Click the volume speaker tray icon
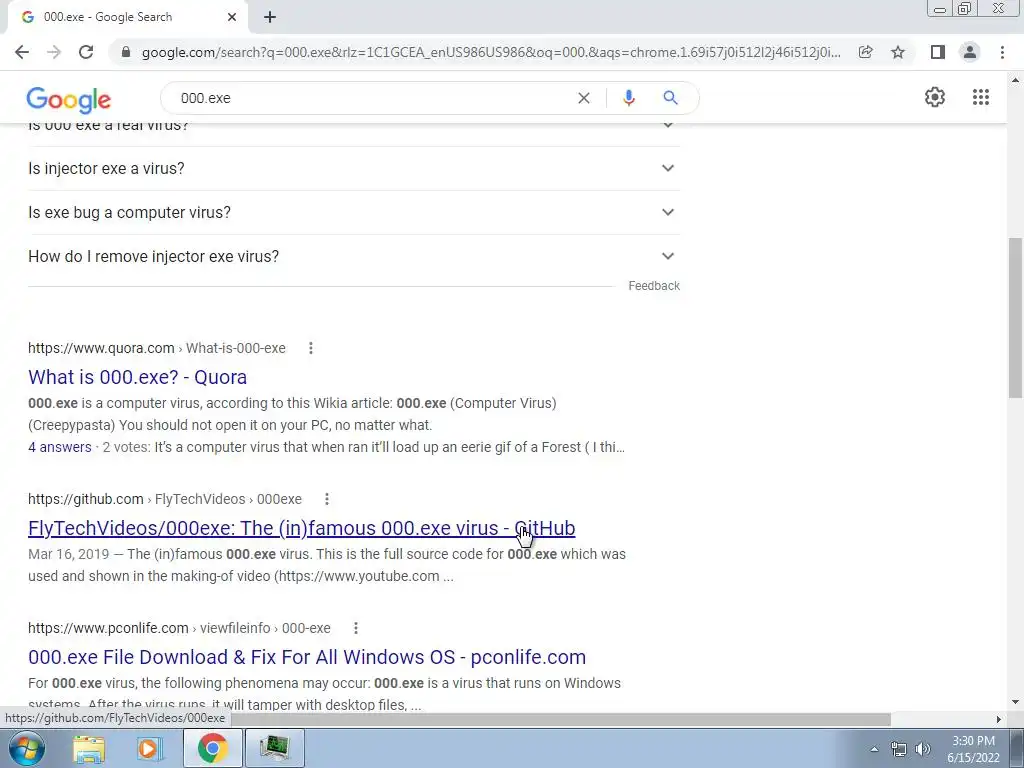Image resolution: width=1024 pixels, height=768 pixels. (x=923, y=749)
